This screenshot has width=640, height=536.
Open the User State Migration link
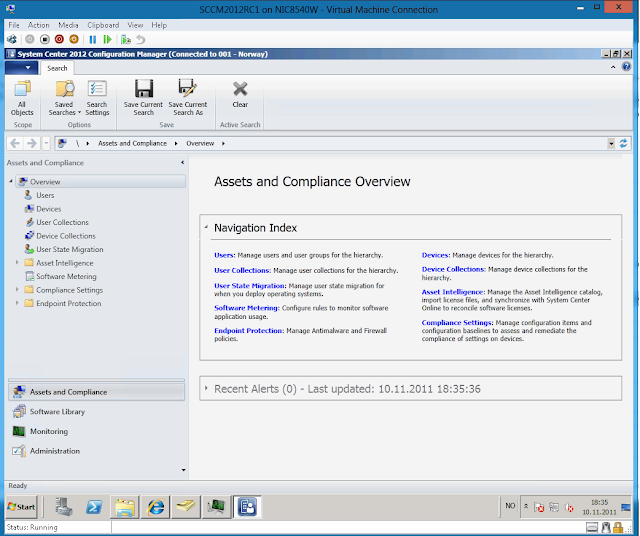(250, 286)
